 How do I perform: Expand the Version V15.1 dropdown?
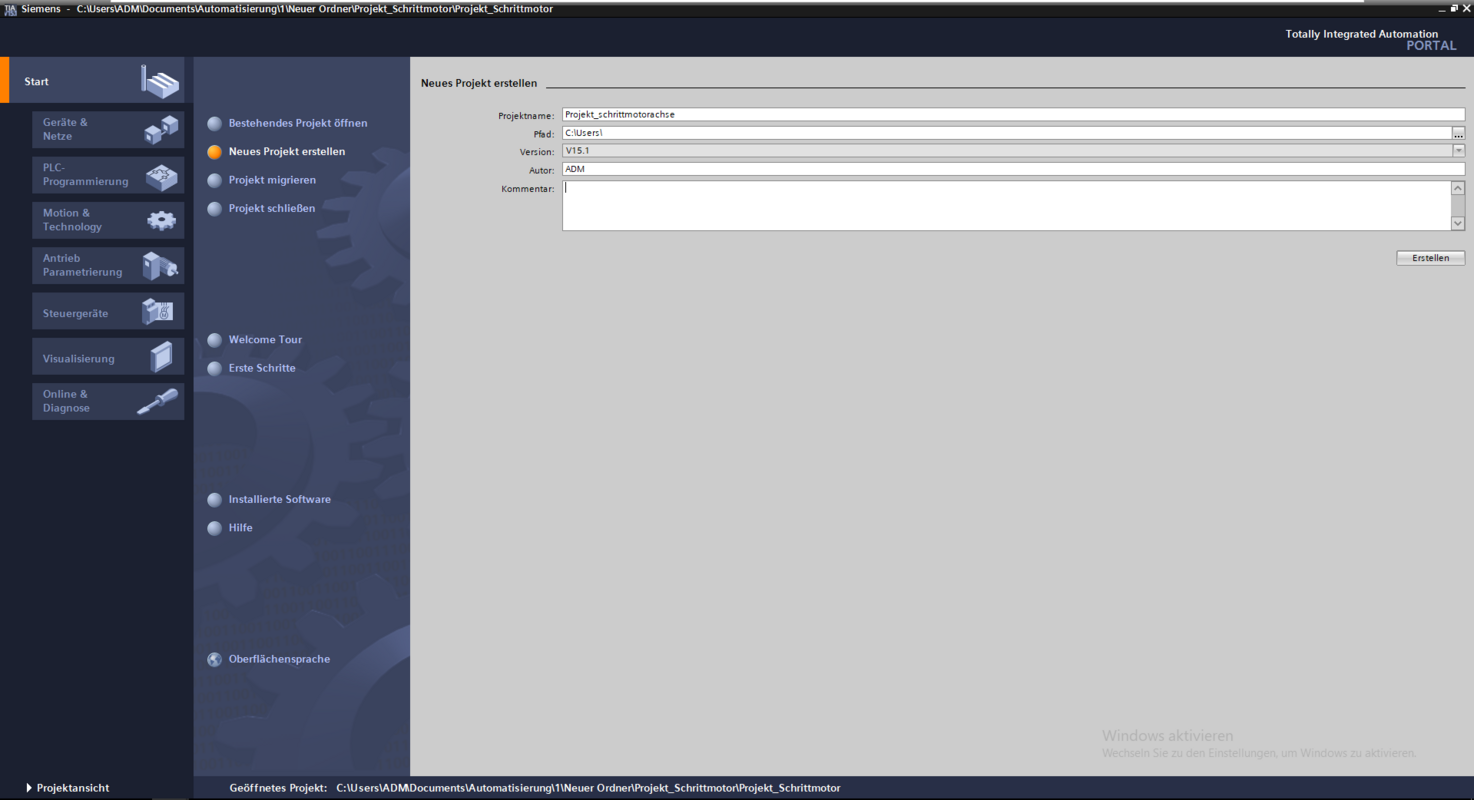coord(1458,151)
